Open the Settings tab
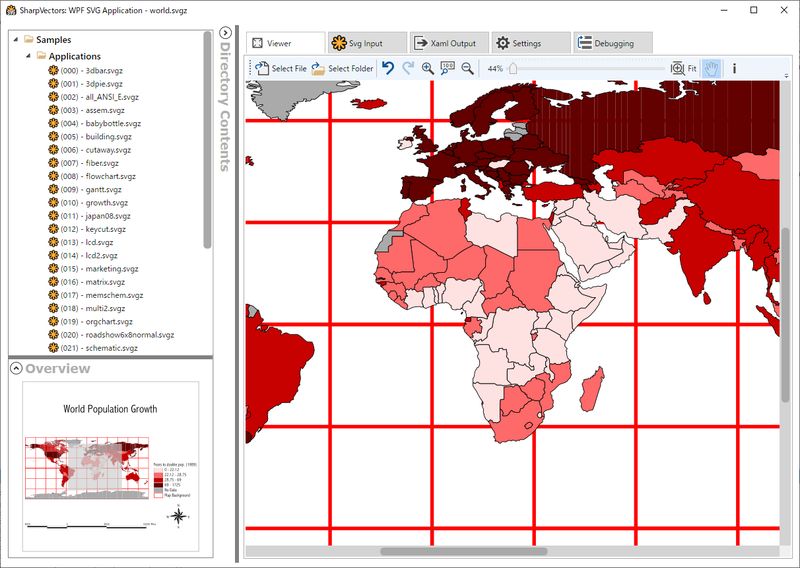Viewport: 800px width, 568px height. coord(529,43)
